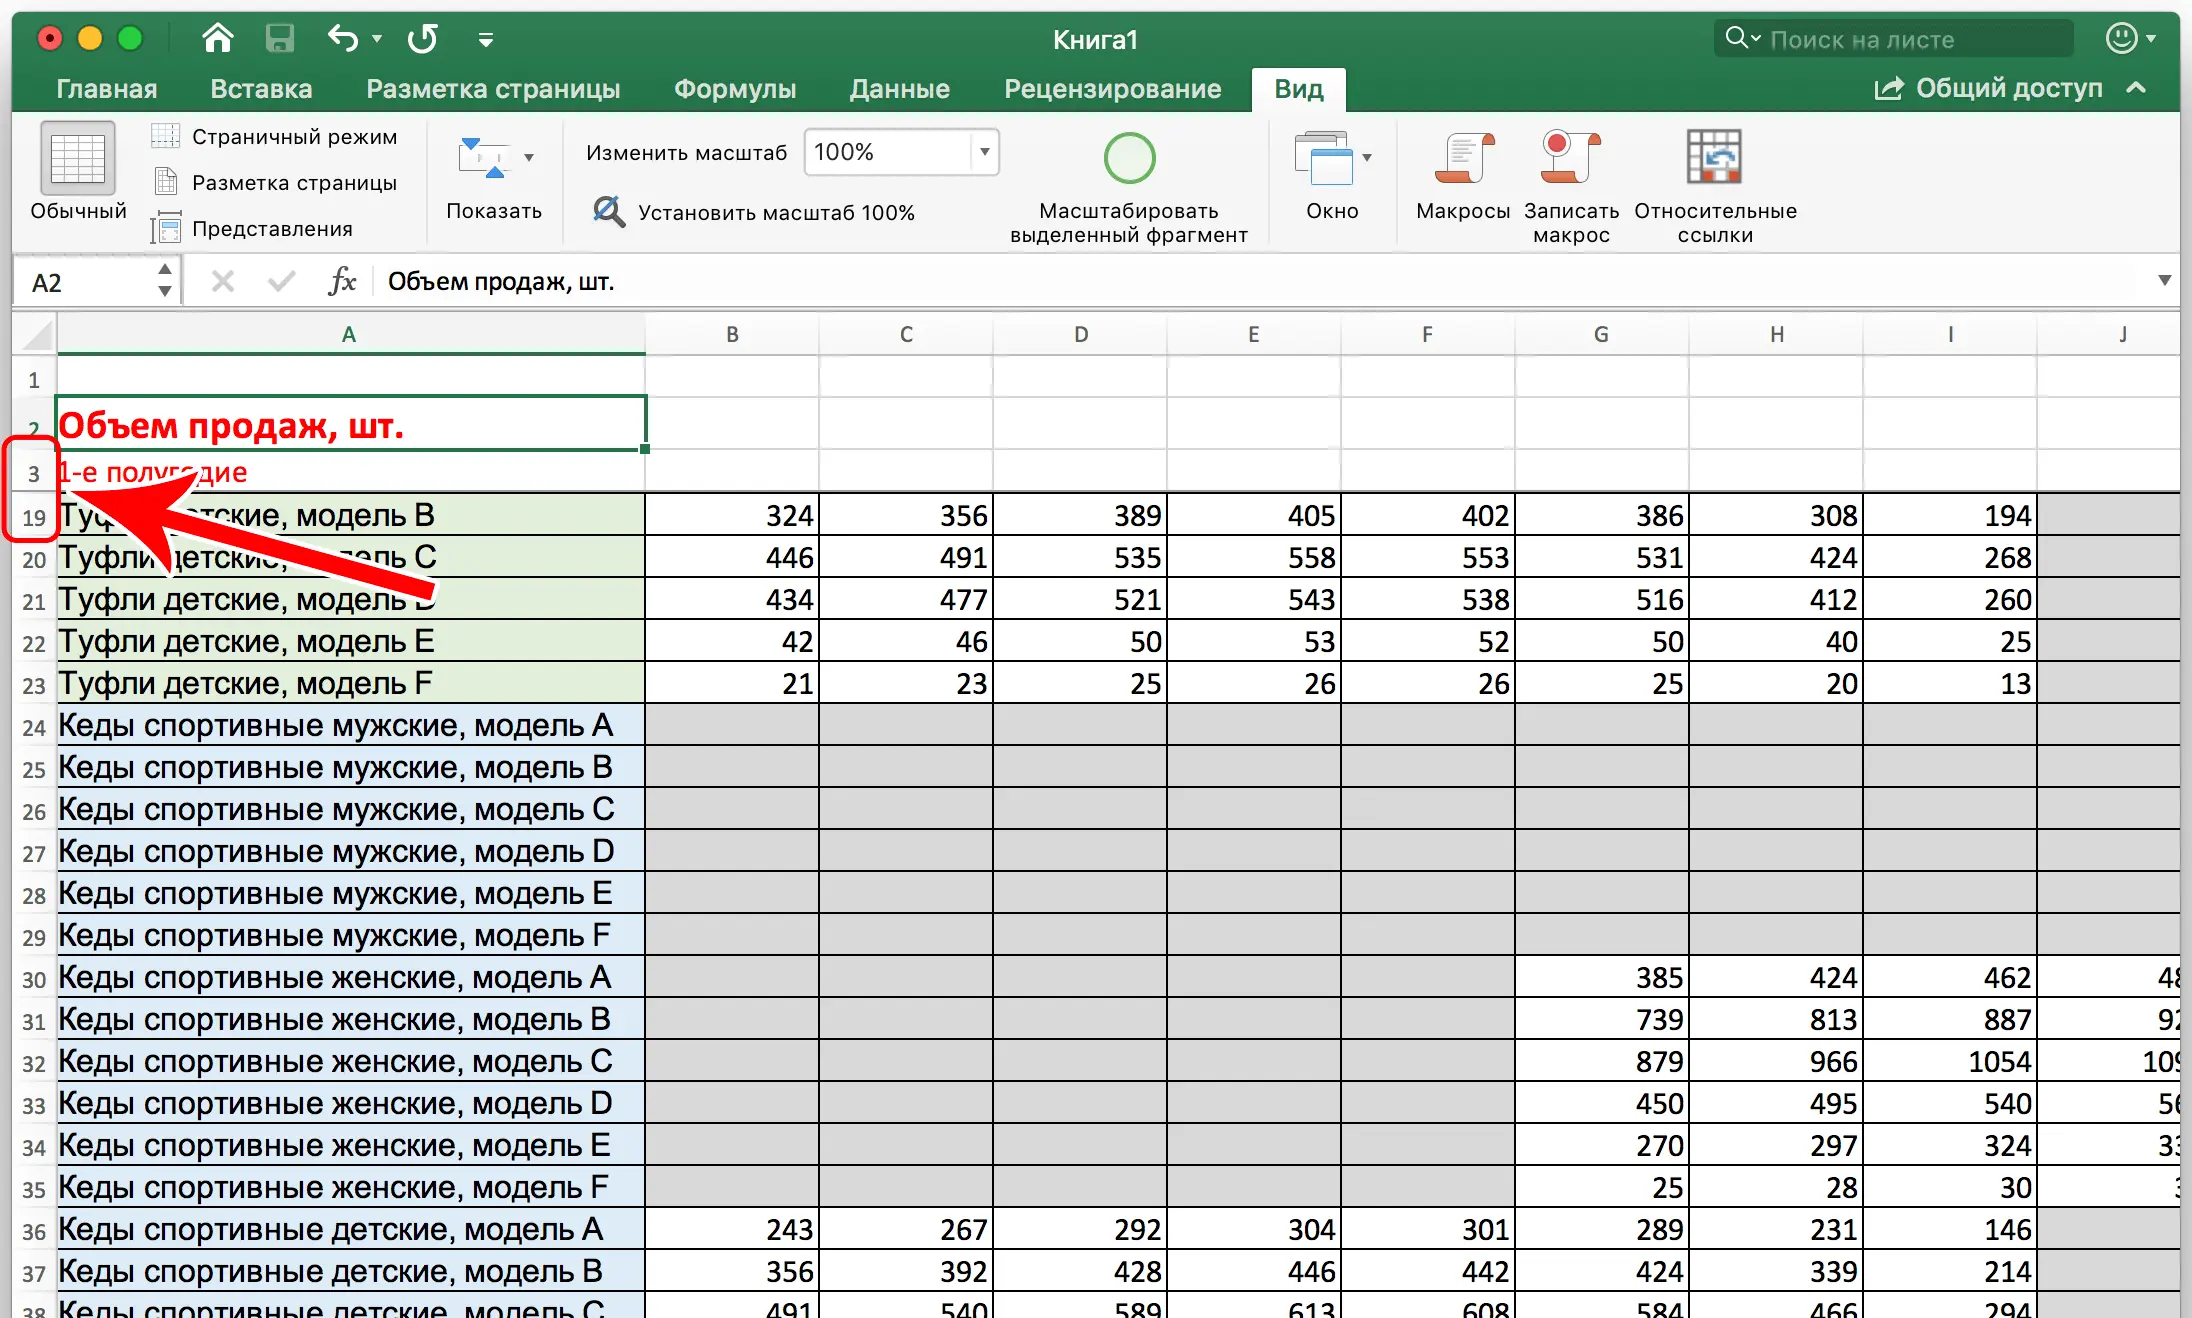Viewport: 2192px width, 1318px height.
Task: Open the Customize Quick Access Toolbar dropdown
Action: (x=486, y=40)
